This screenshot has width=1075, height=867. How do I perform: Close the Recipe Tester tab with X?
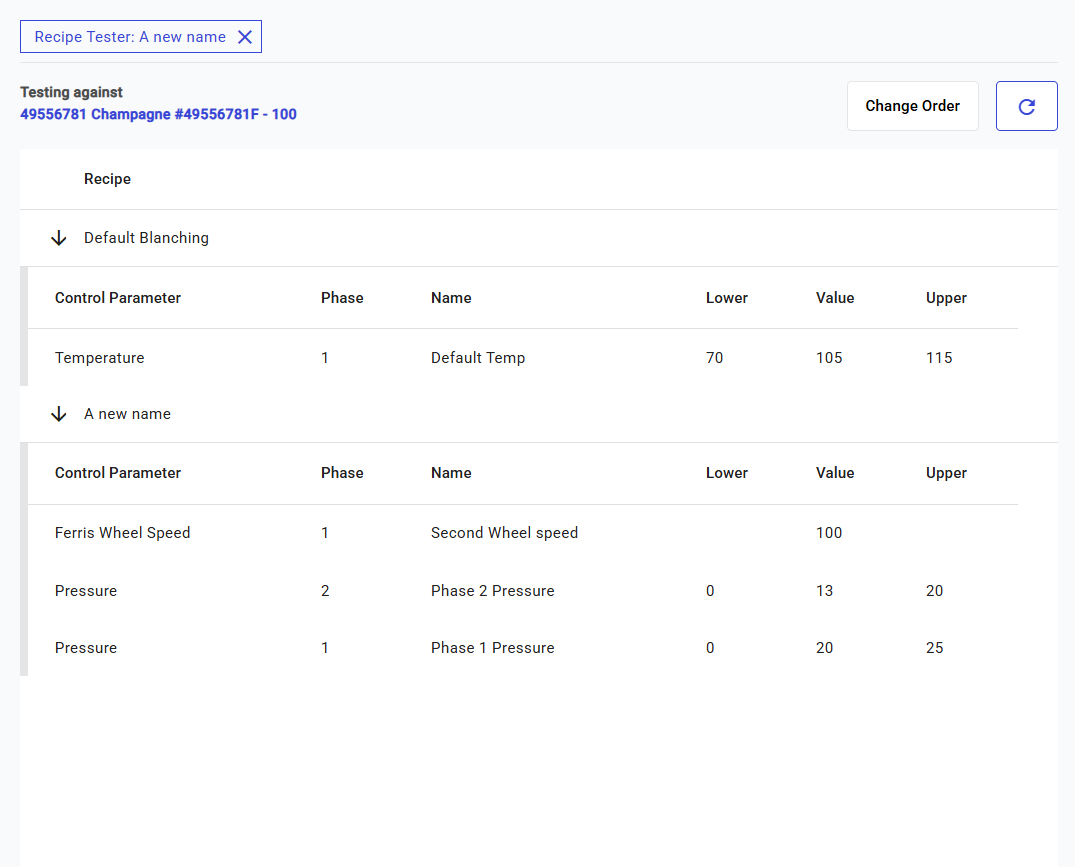pos(245,37)
